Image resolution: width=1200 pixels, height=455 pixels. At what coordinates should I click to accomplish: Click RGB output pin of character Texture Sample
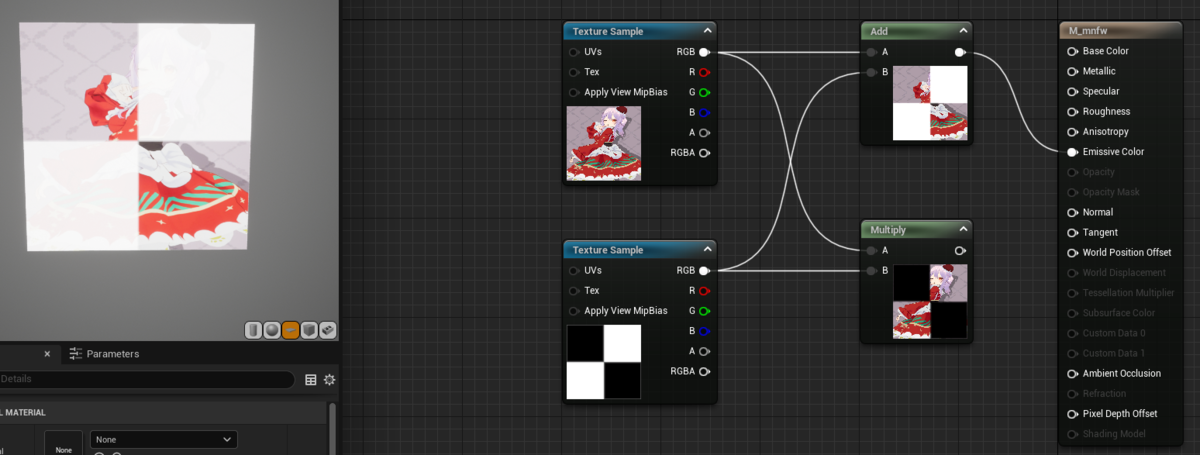pos(704,52)
